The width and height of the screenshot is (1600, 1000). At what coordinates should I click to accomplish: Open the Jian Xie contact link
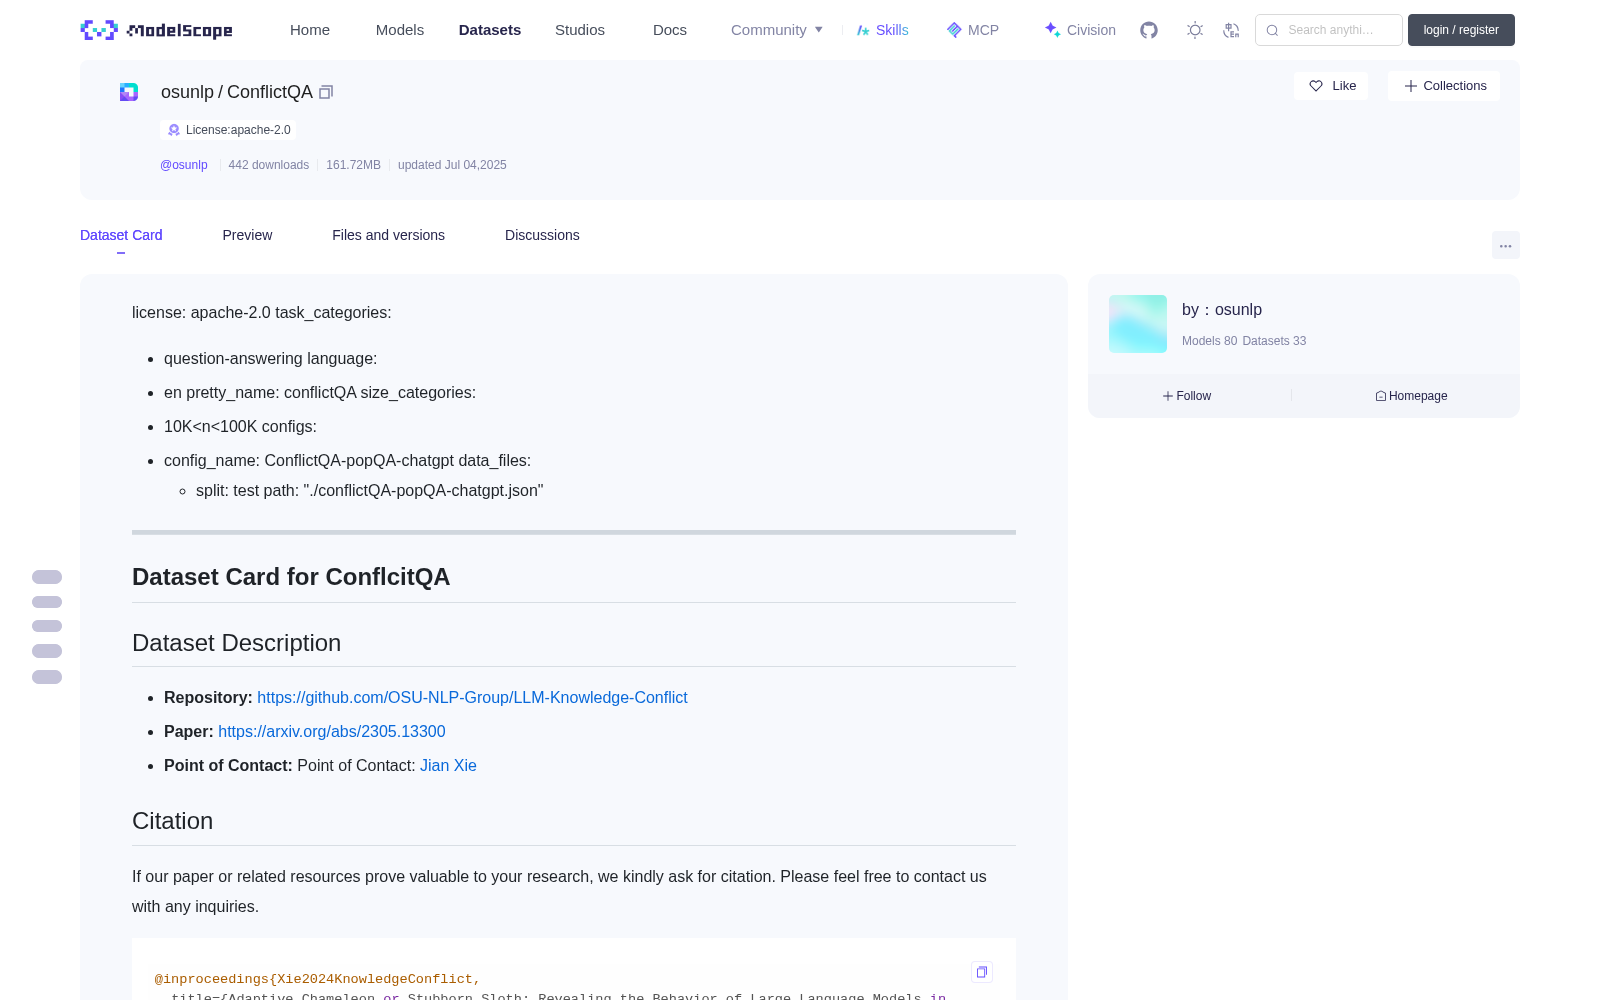[448, 765]
